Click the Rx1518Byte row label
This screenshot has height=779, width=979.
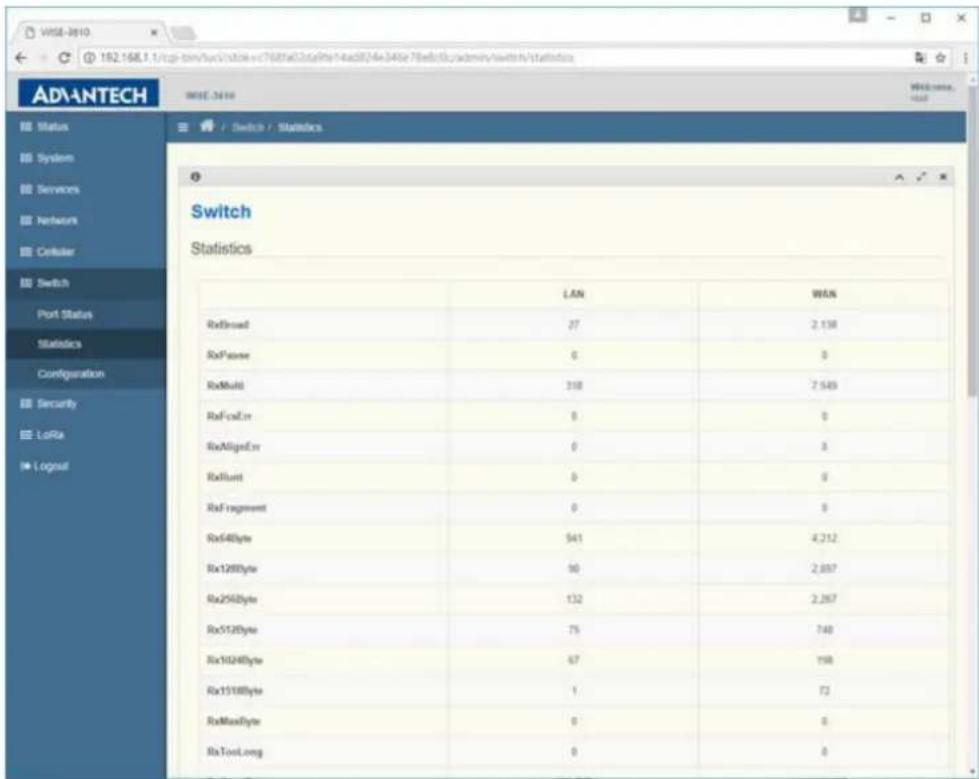[x=235, y=691]
